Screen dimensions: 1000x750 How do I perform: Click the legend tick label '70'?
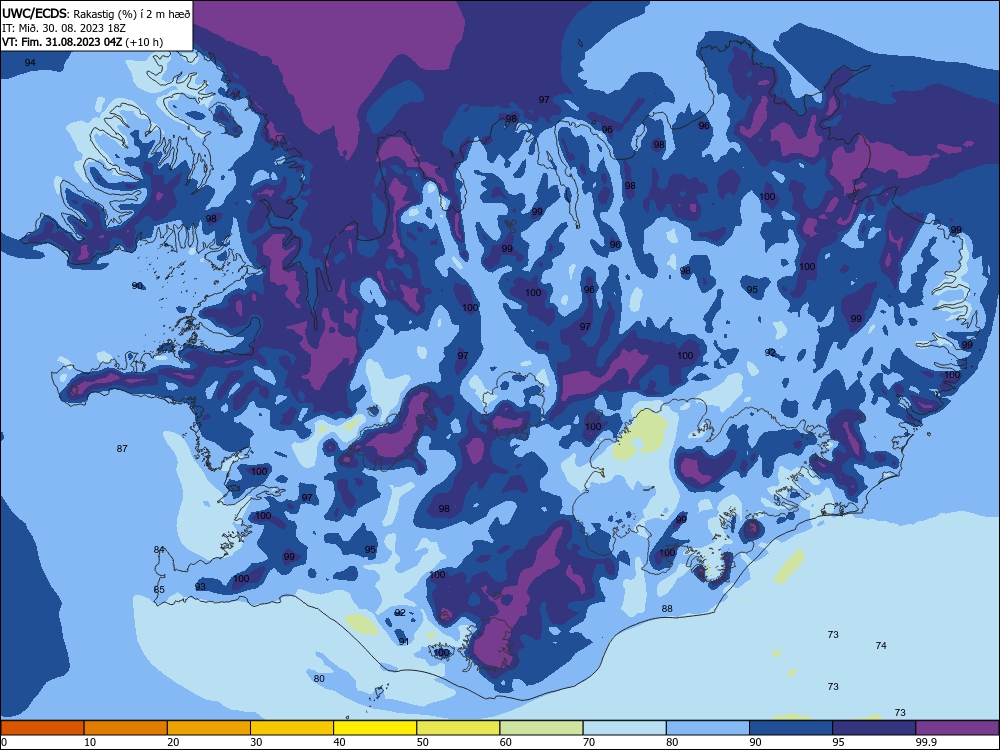[589, 742]
